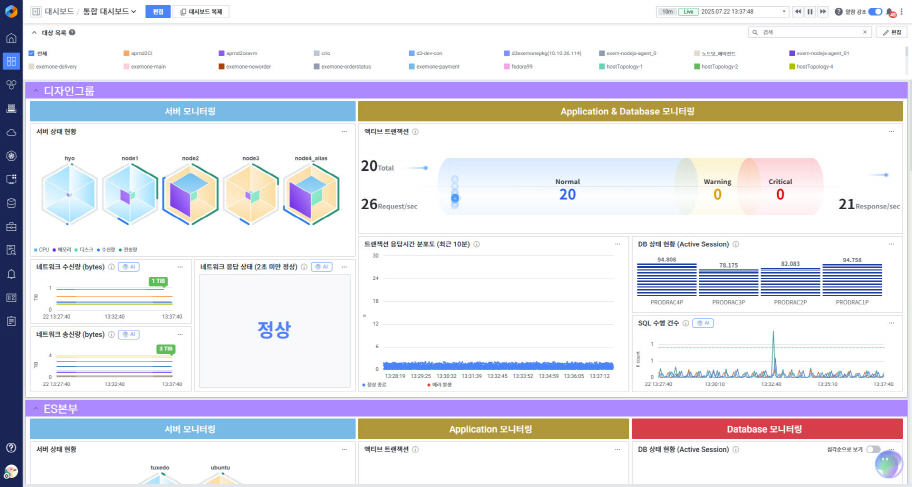Uncheck the 전체 checkbox in the target list
This screenshot has height=487, width=912.
pyautogui.click(x=31, y=53)
